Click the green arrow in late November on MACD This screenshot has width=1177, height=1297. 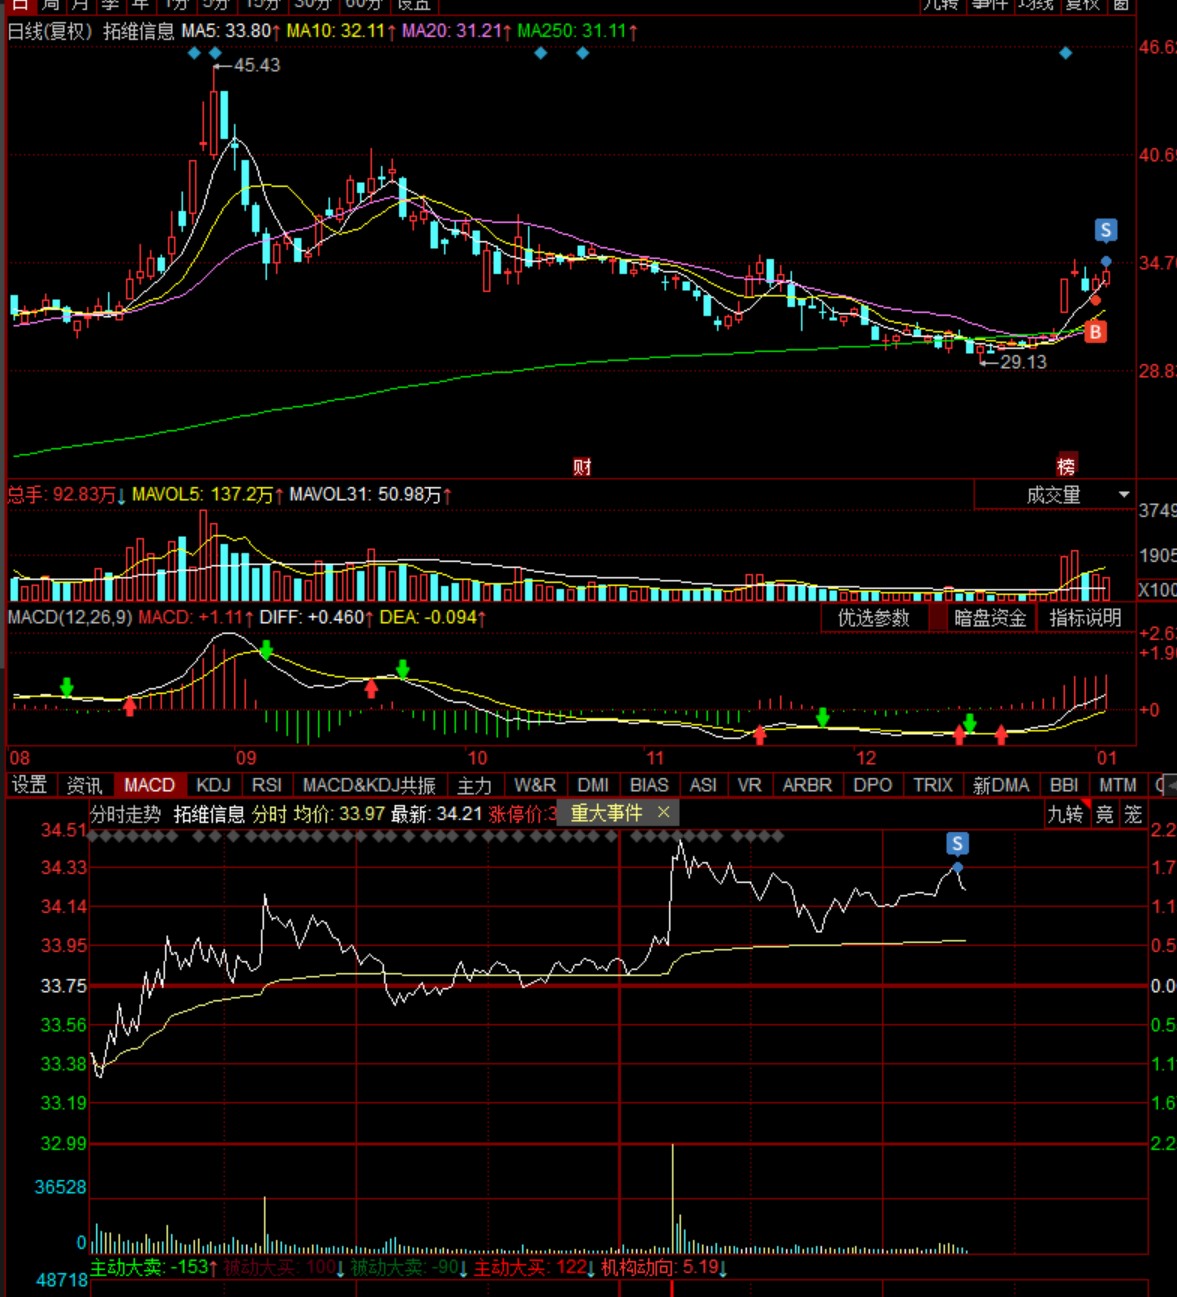pos(823,717)
